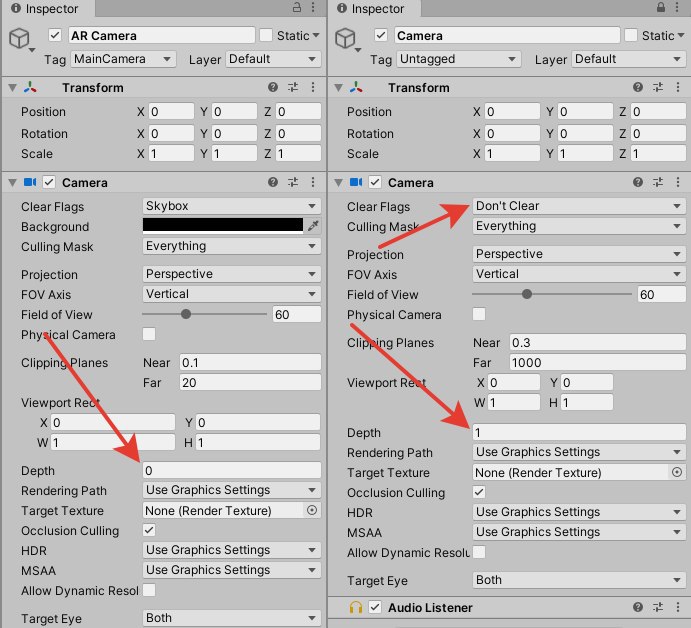Open the black Background color swatch
This screenshot has height=628, width=691.
(x=223, y=225)
